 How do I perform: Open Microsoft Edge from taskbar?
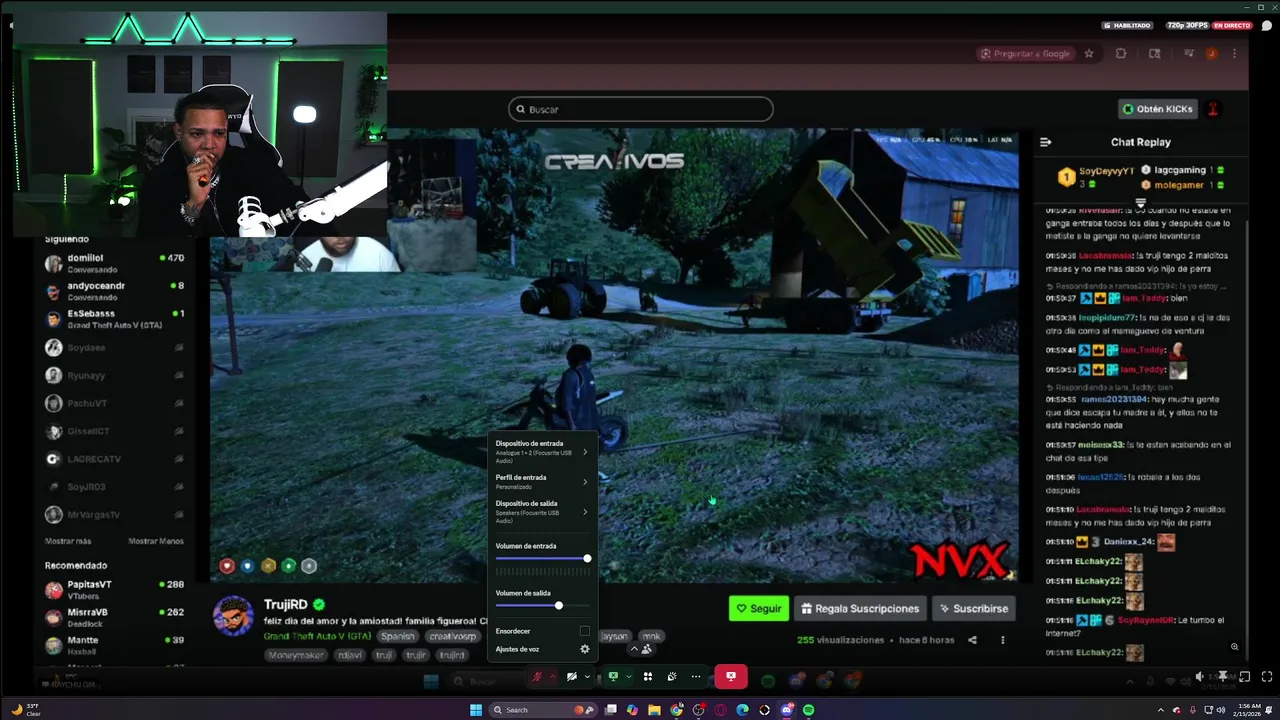742,710
